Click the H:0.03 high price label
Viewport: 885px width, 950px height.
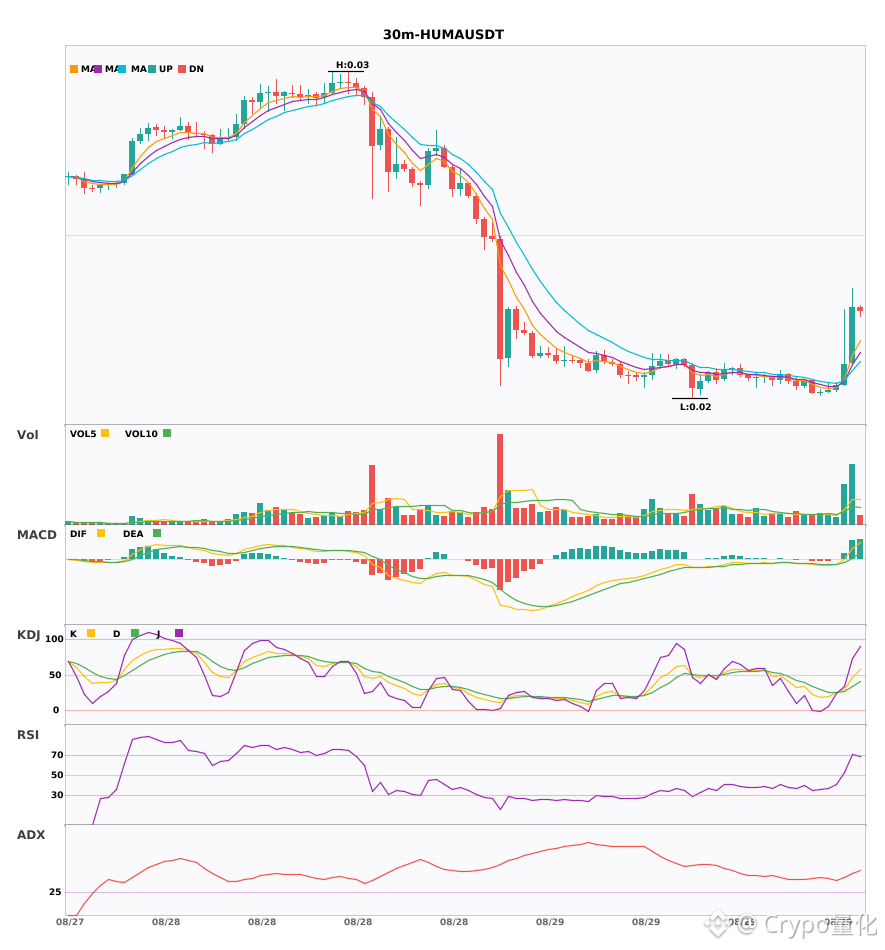pos(353,65)
